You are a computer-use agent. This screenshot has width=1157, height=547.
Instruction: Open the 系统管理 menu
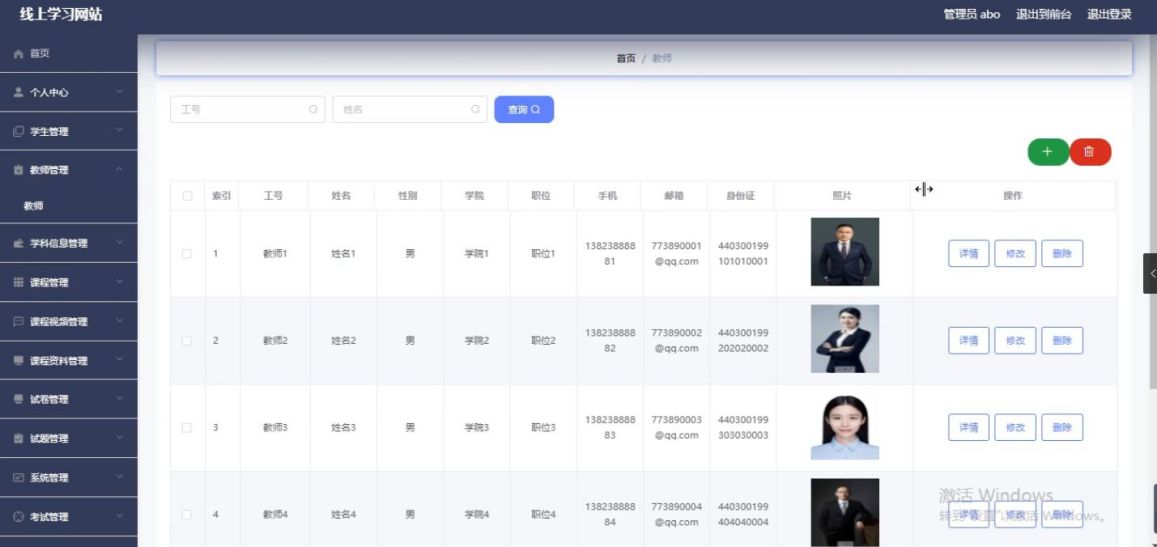click(69, 478)
